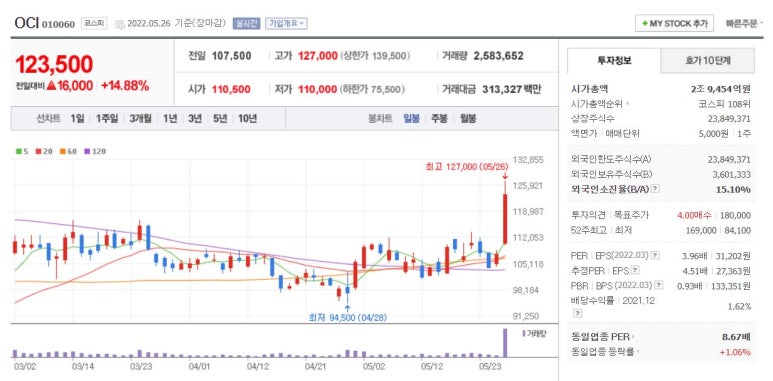
Task: Select the 1주일 line chart period
Action: (106, 118)
